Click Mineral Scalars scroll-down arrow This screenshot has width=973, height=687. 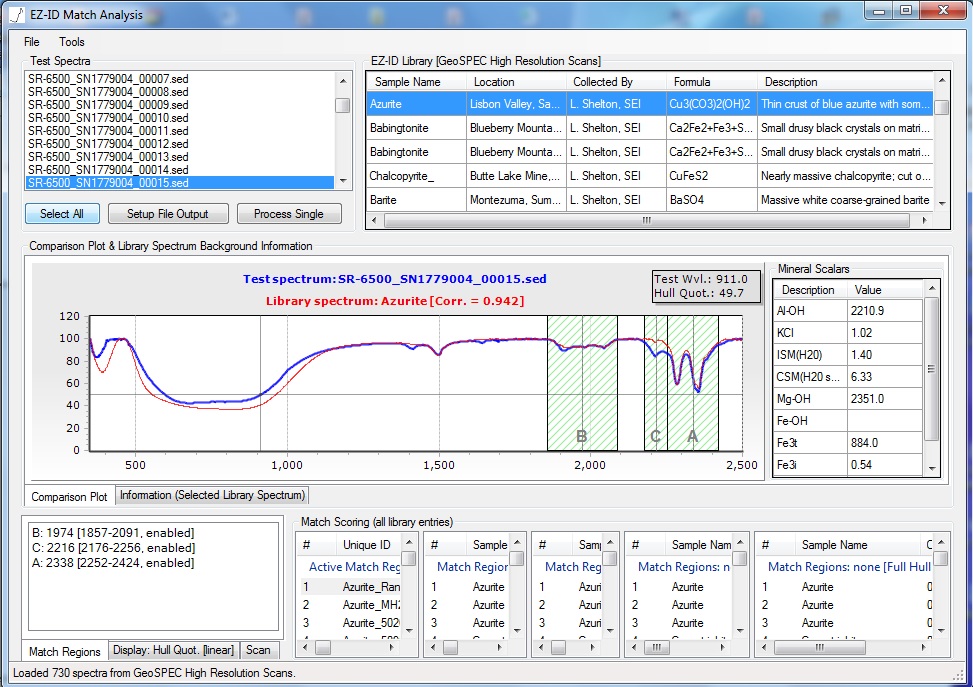932,467
